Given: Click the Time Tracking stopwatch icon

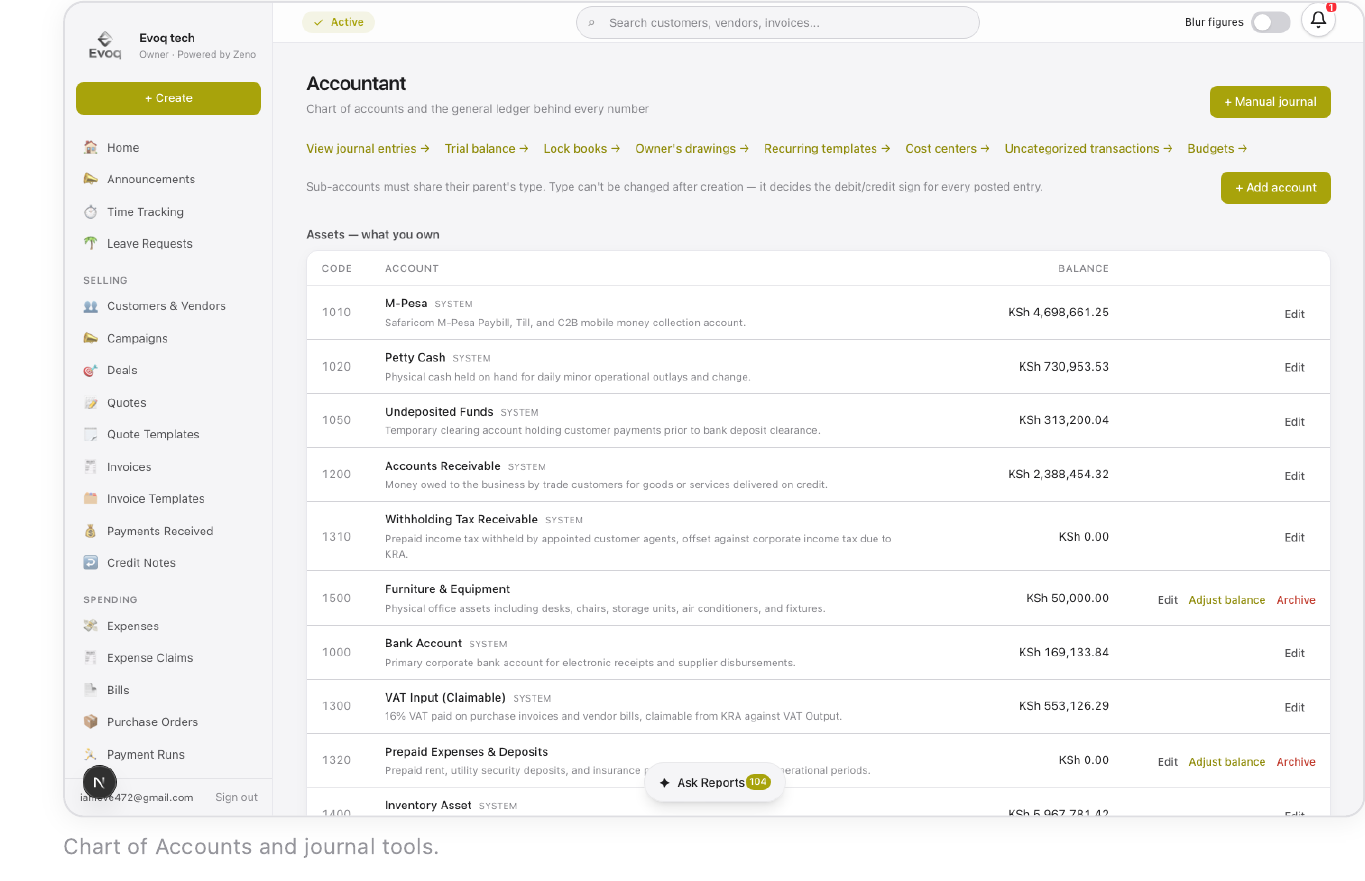Looking at the screenshot, I should (91, 212).
